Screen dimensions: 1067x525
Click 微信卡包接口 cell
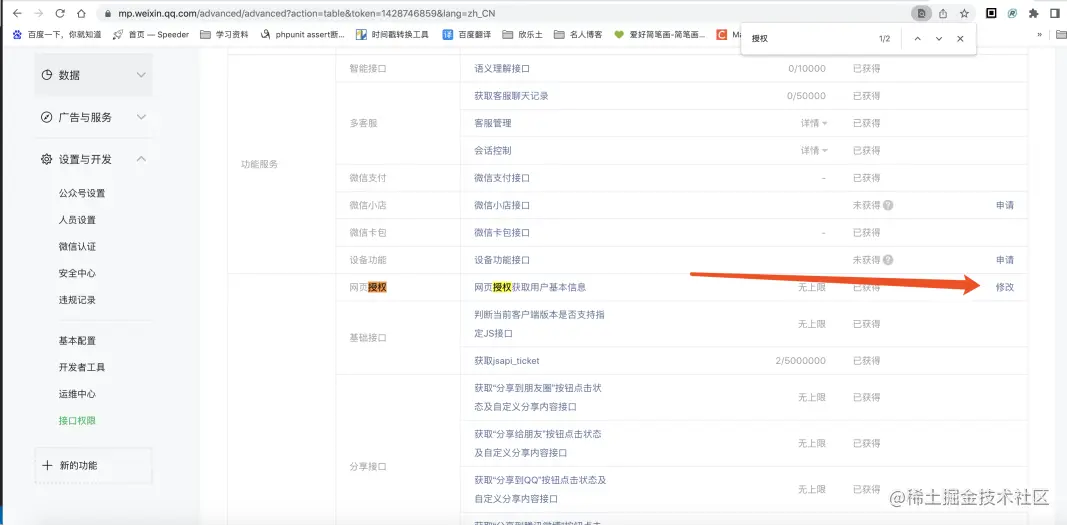502,233
